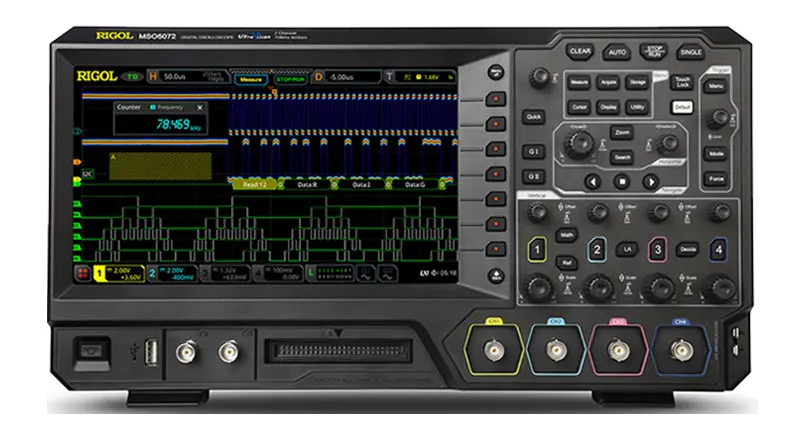The width and height of the screenshot is (810, 440).
Task: Open the Measure menu key
Action: 579,82
